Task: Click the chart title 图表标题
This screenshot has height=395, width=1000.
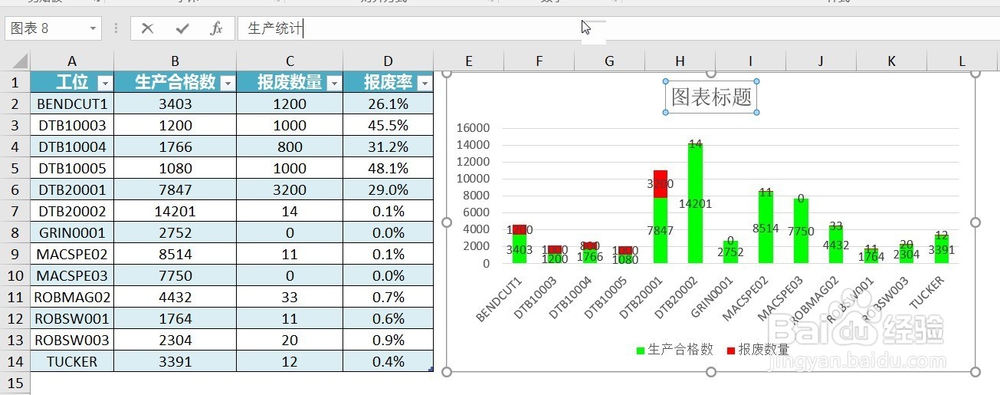Action: [712, 97]
